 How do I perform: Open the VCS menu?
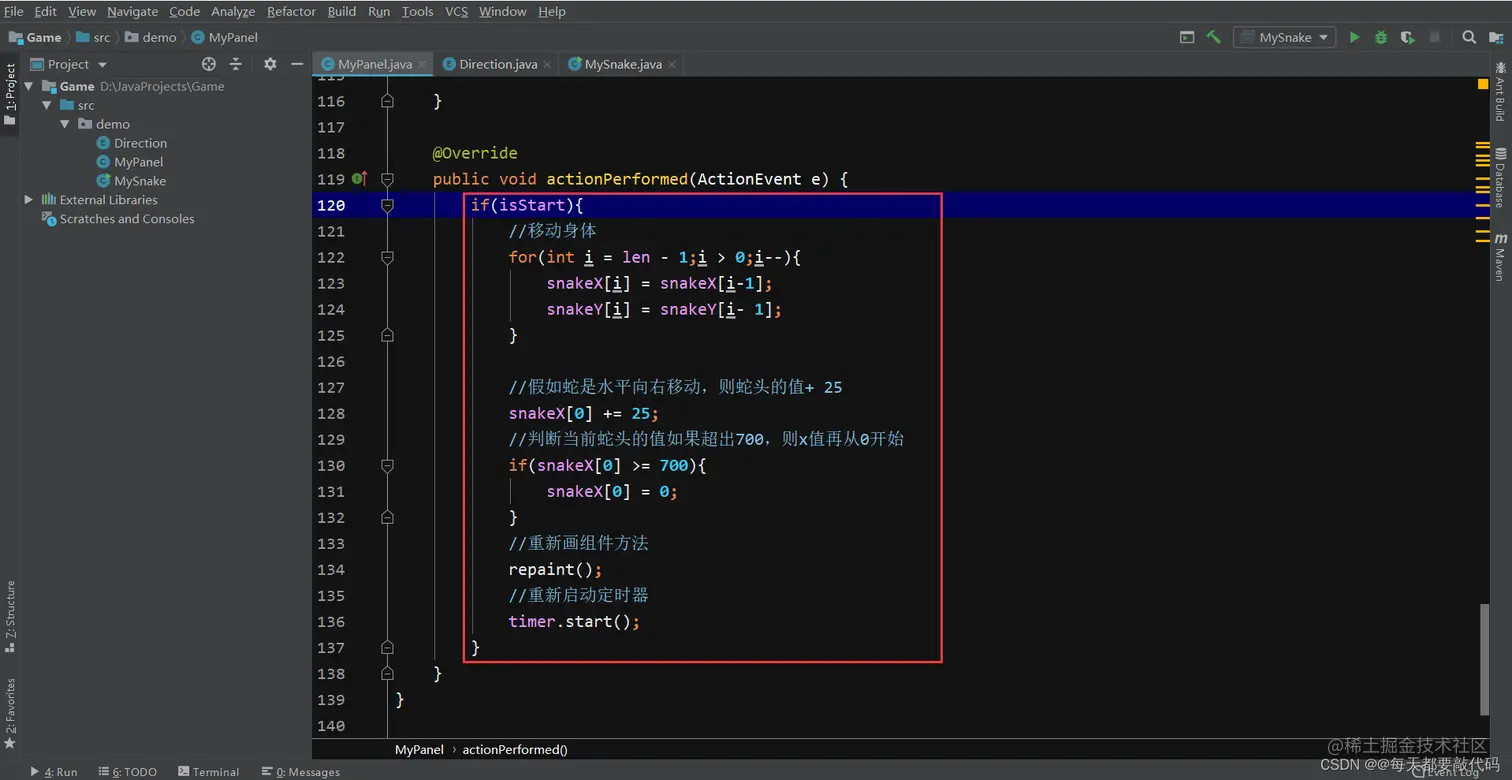click(x=456, y=11)
